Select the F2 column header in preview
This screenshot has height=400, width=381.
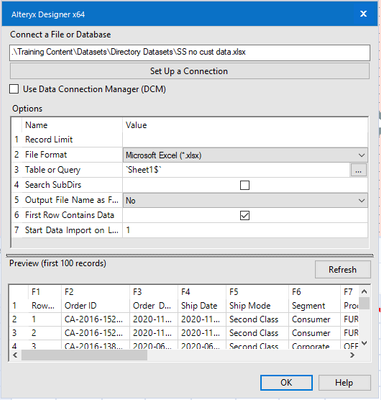pos(95,292)
